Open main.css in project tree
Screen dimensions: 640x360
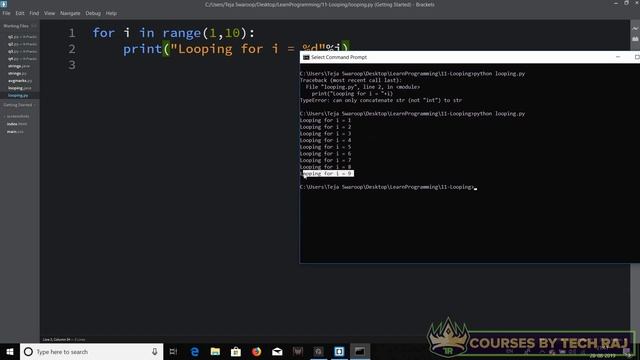[16, 131]
